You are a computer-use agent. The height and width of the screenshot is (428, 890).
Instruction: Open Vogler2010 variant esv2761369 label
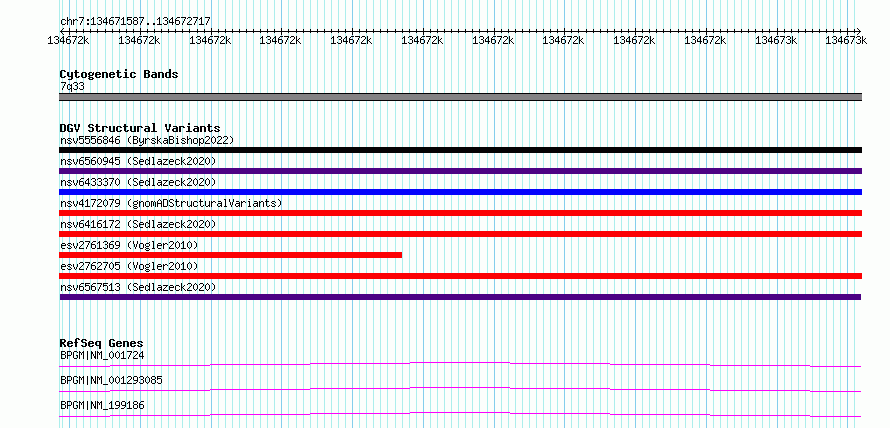pos(129,245)
